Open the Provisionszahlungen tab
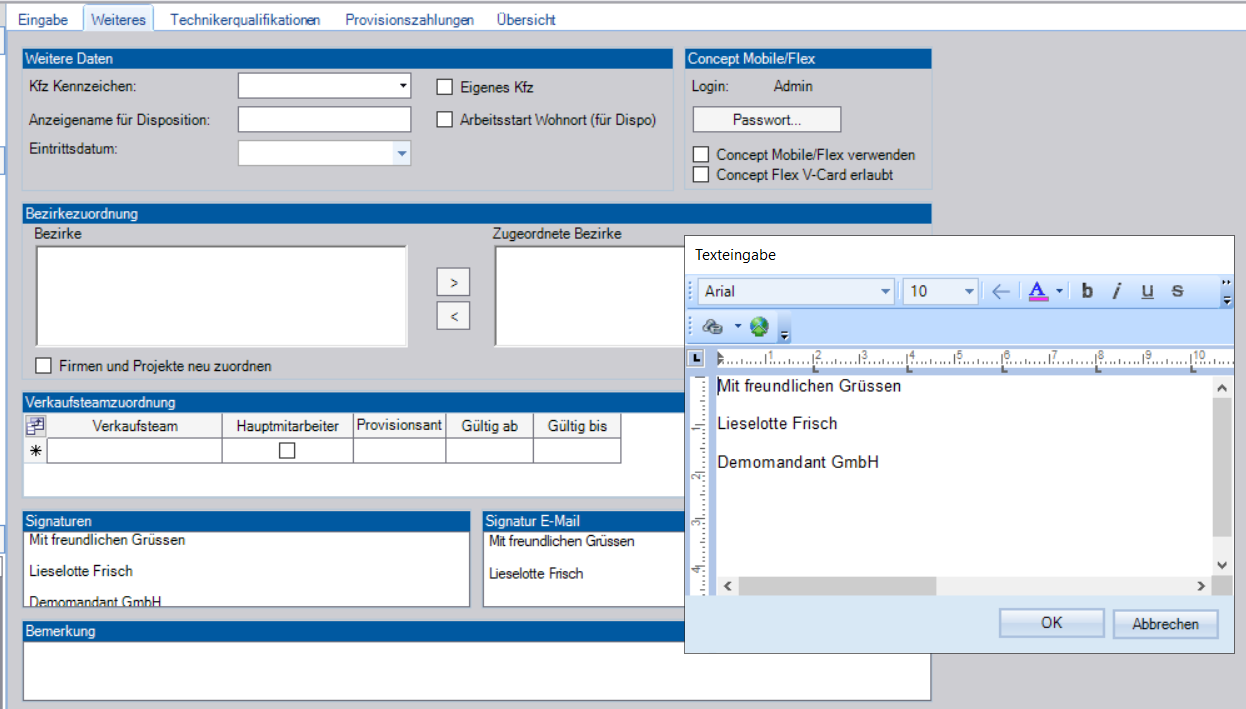The image size is (1246, 709). click(409, 19)
